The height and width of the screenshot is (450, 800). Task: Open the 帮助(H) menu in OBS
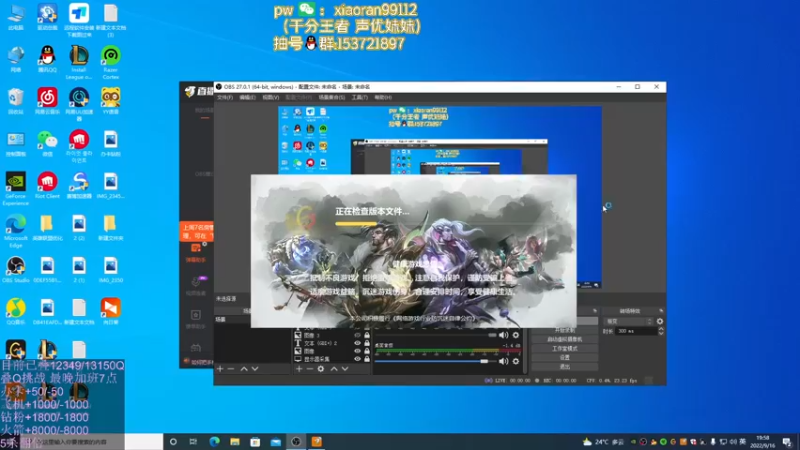coord(383,97)
